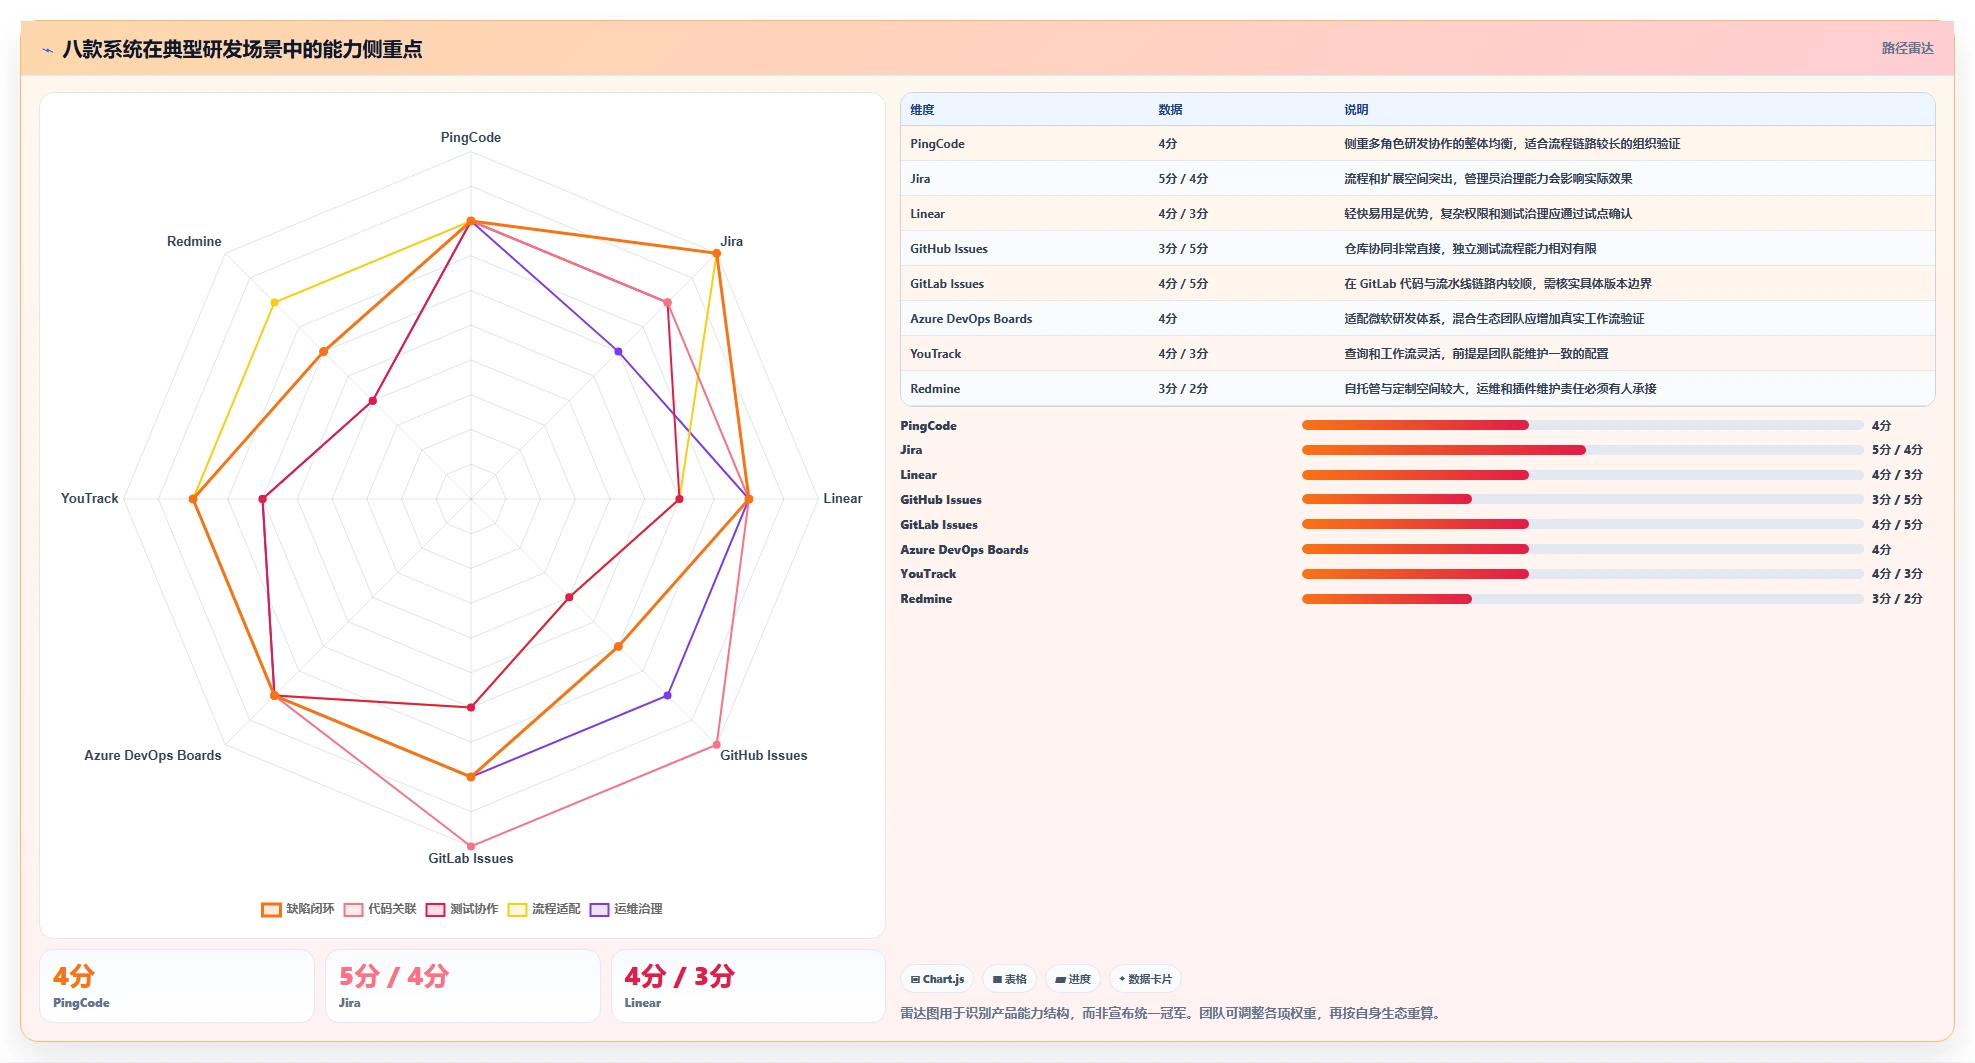Select the Azure DevOps Boards table row name
This screenshot has height=1063, width=1975.
coord(971,319)
